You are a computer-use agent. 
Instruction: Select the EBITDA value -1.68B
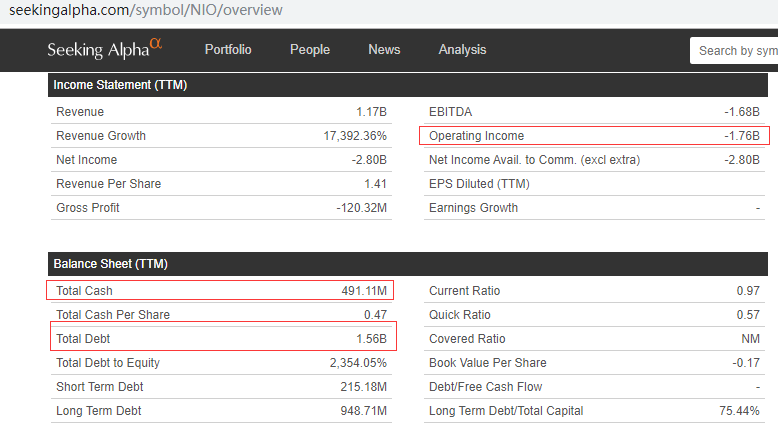[x=742, y=112]
